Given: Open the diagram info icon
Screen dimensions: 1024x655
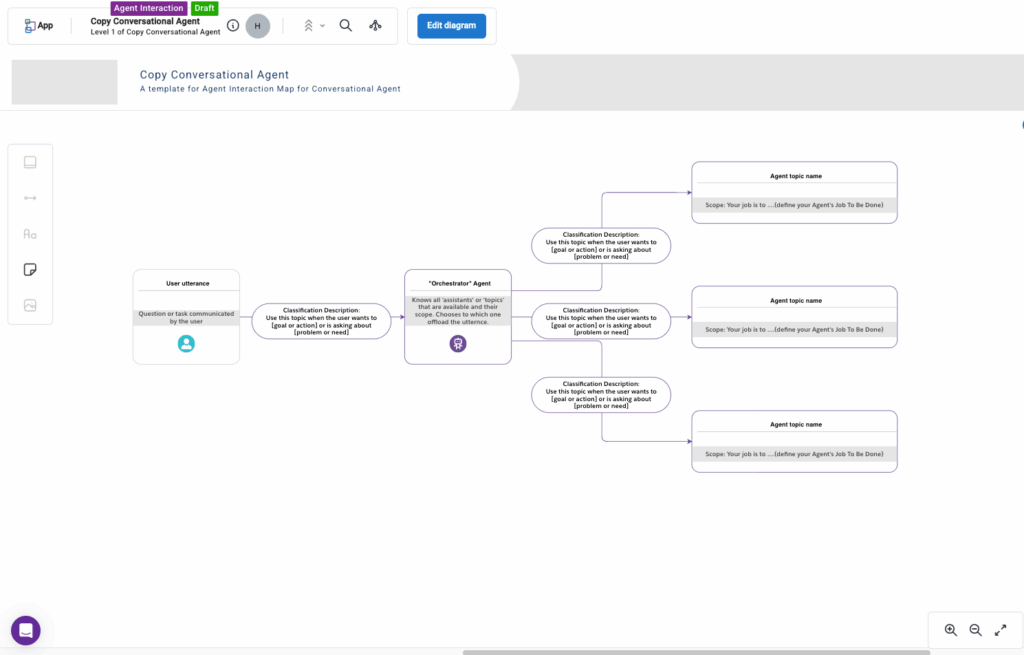Looking at the screenshot, I should click(x=233, y=26).
